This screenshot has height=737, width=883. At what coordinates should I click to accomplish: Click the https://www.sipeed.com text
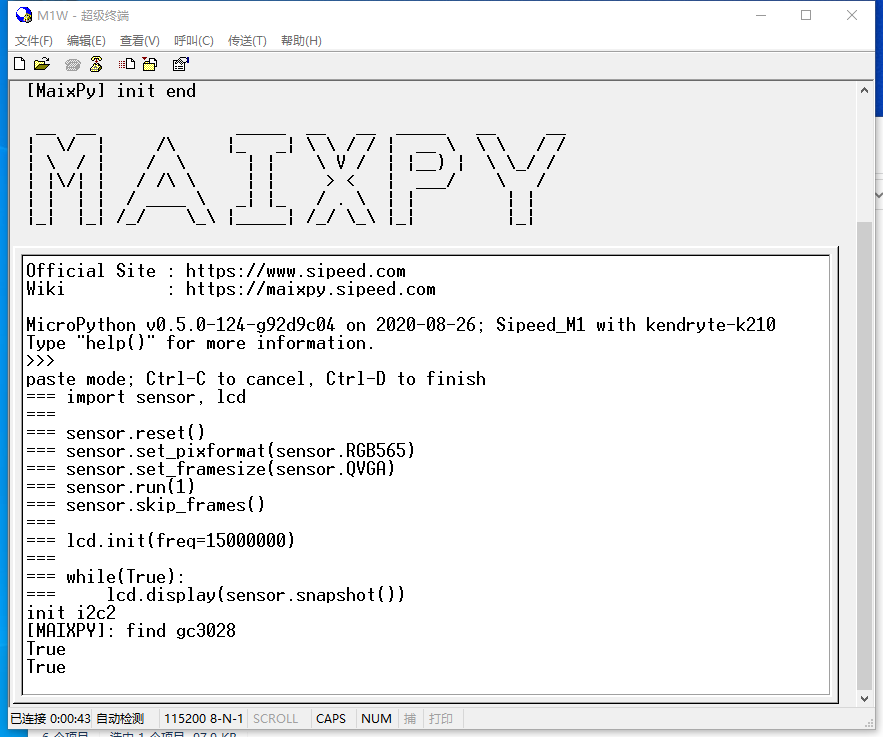pyautogui.click(x=296, y=271)
